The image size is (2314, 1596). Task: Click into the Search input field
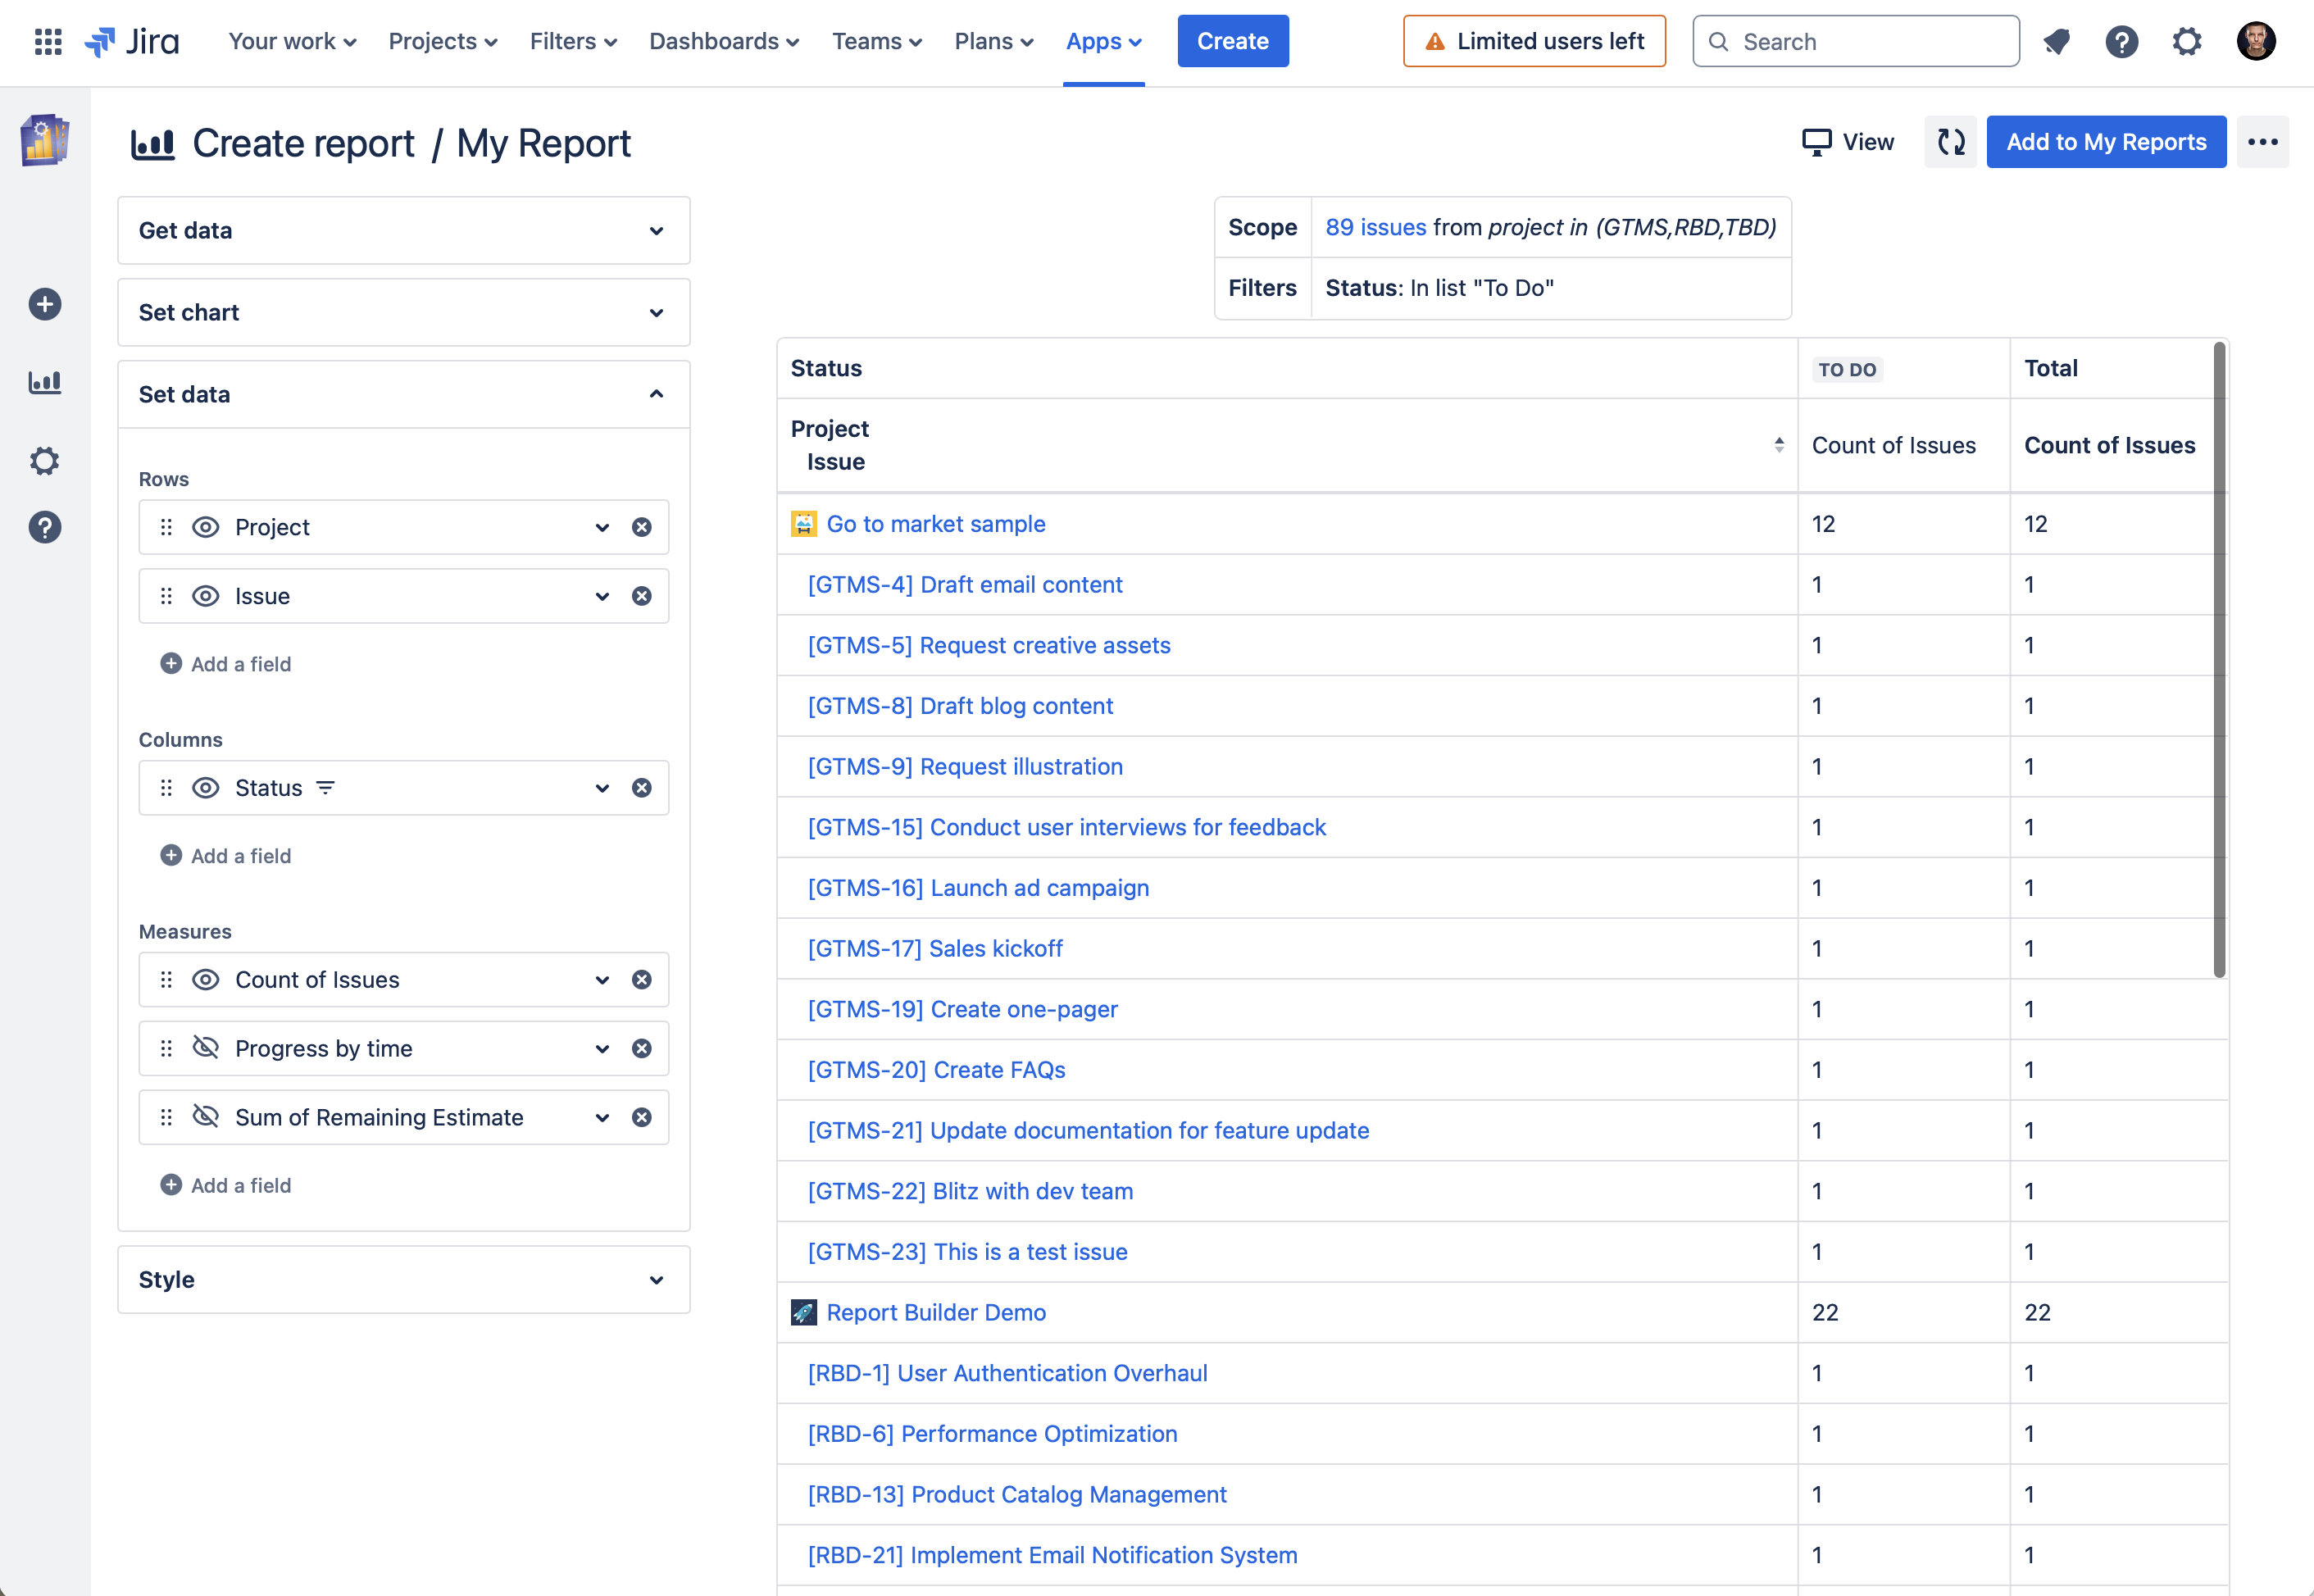click(x=1856, y=41)
